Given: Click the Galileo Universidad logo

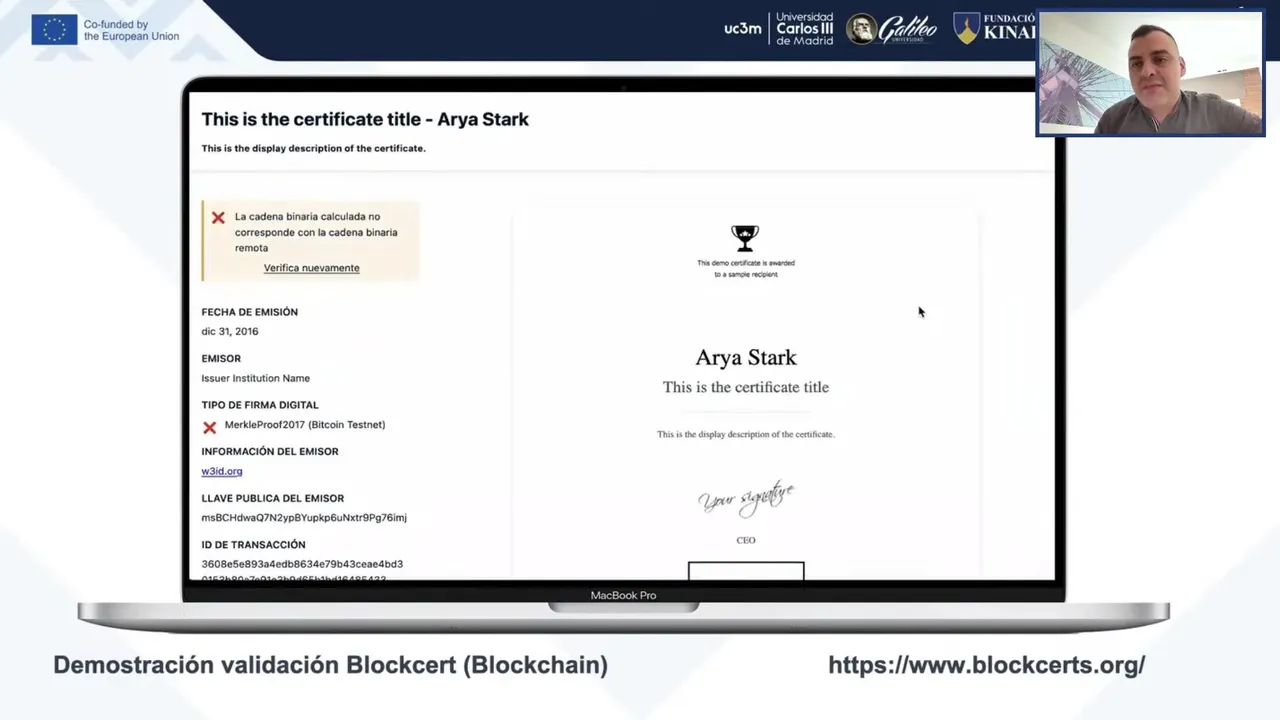Looking at the screenshot, I should 892,29.
